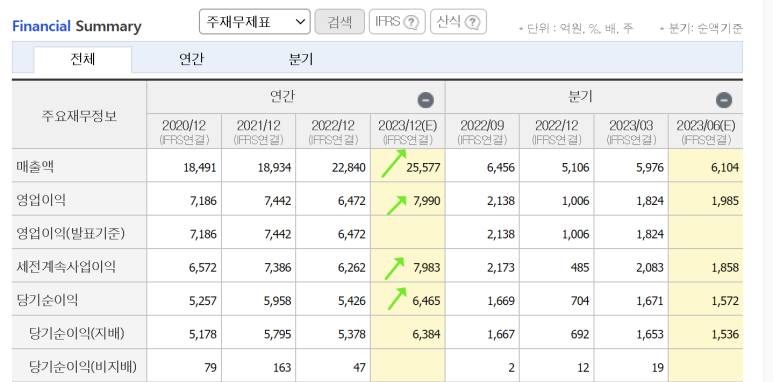
Task: Select the 2023/03 column header
Action: tap(632, 131)
